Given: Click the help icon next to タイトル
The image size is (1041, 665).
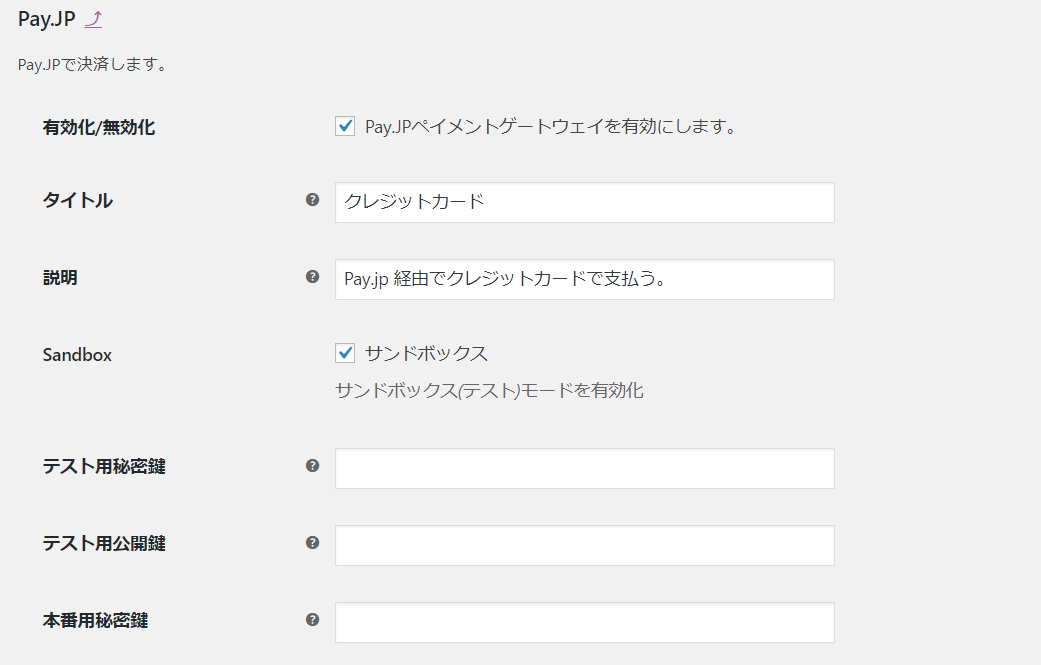Looking at the screenshot, I should [312, 200].
